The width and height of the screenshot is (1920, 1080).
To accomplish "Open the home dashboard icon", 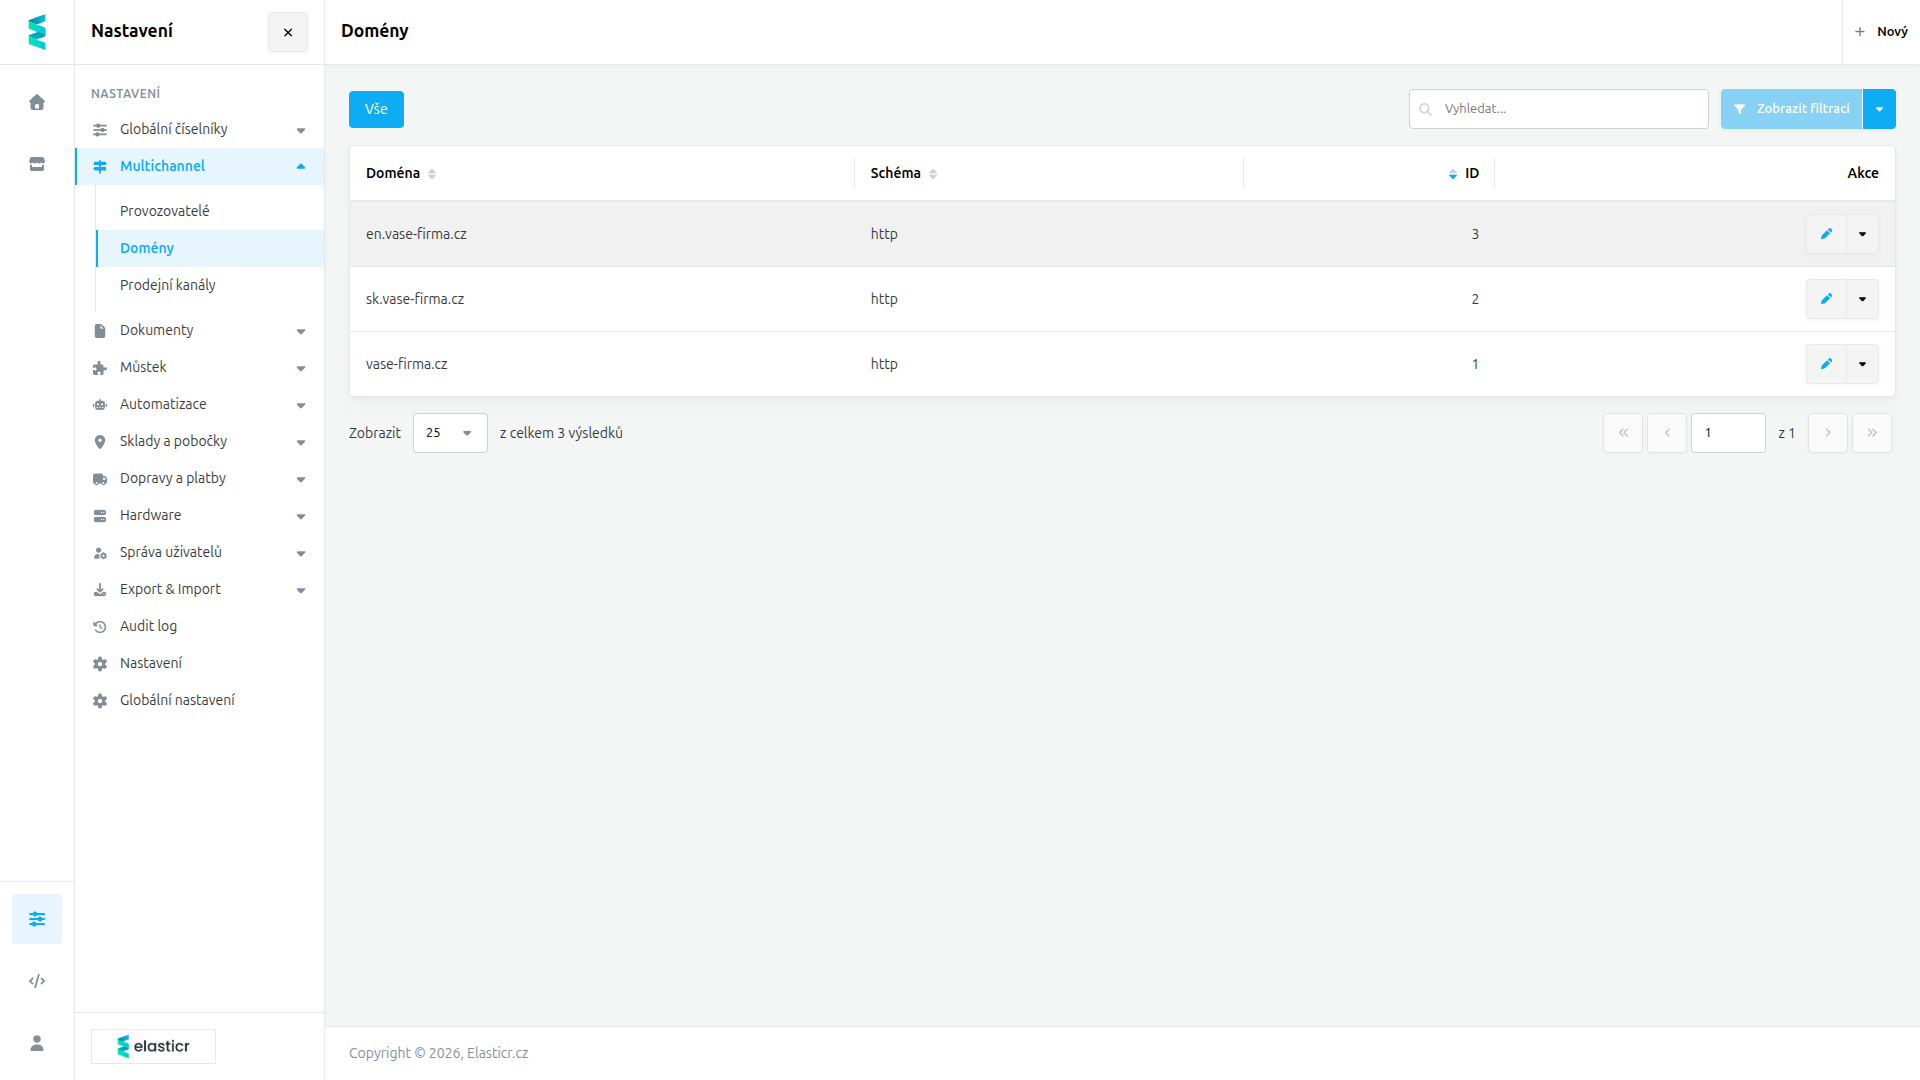I will point(37,102).
